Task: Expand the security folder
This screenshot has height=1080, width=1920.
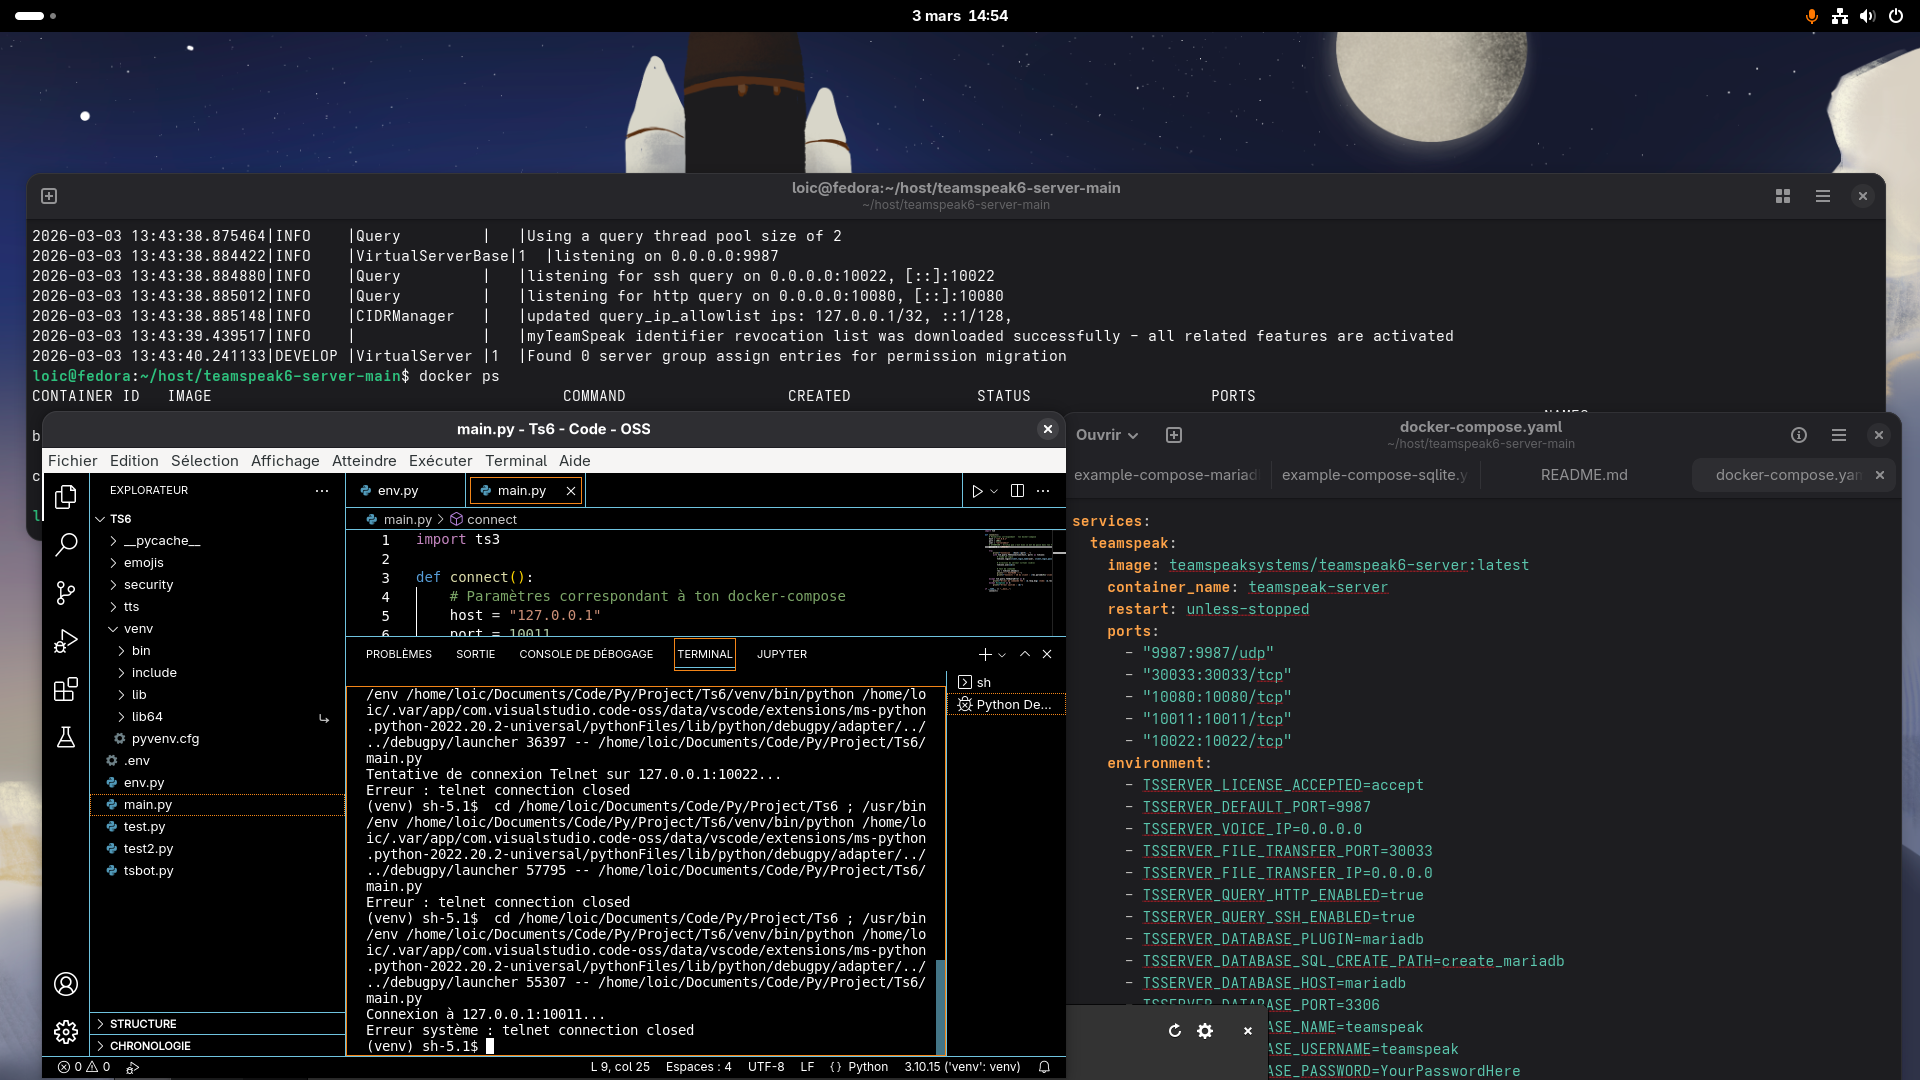Action: pyautogui.click(x=148, y=585)
